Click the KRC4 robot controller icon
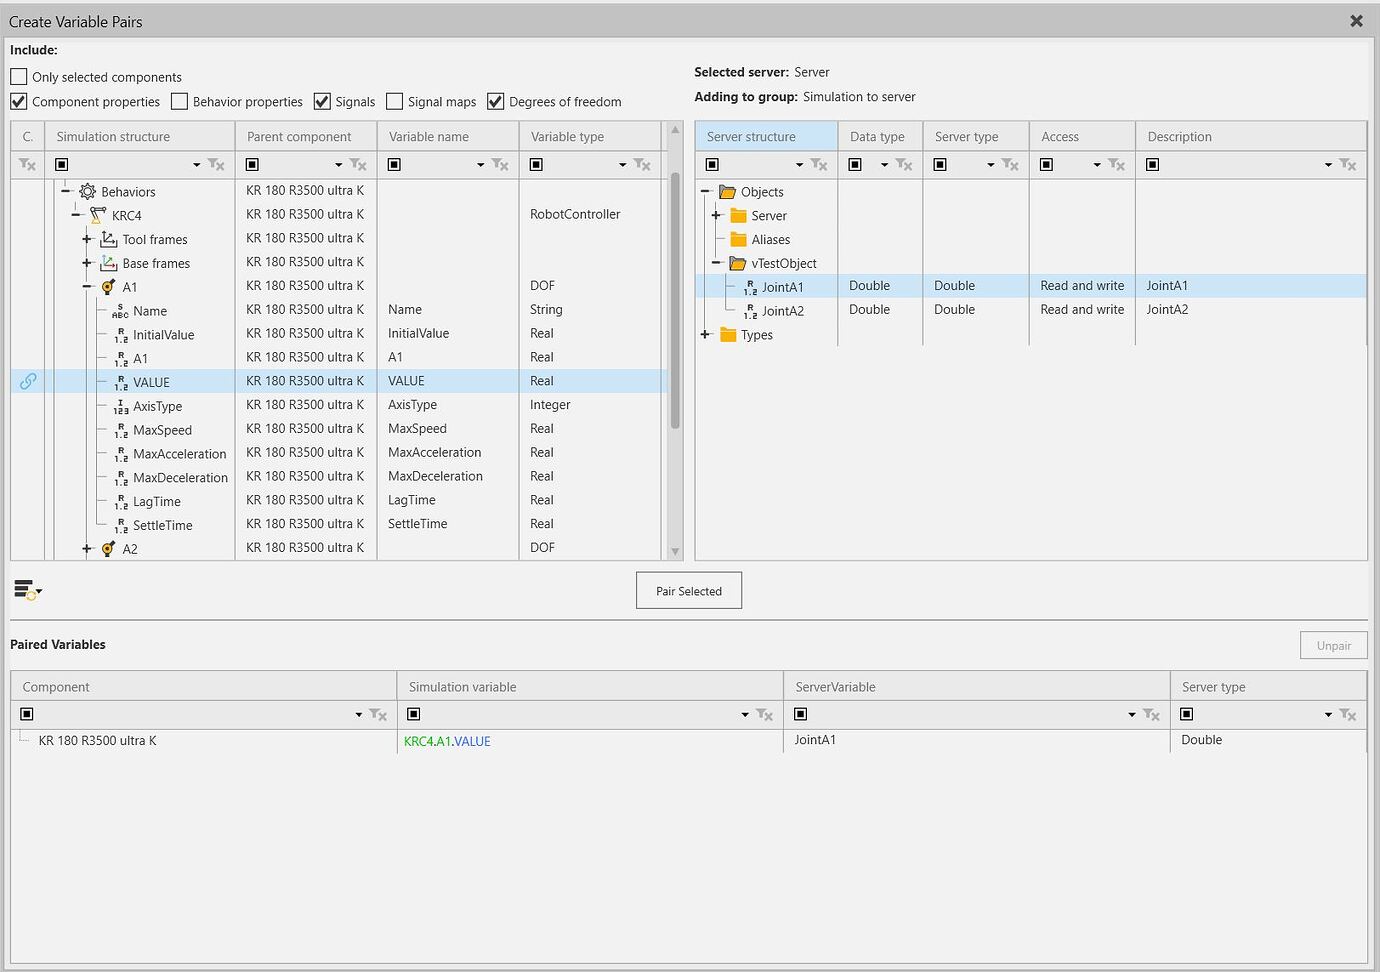The width and height of the screenshot is (1380, 972). pyautogui.click(x=98, y=215)
